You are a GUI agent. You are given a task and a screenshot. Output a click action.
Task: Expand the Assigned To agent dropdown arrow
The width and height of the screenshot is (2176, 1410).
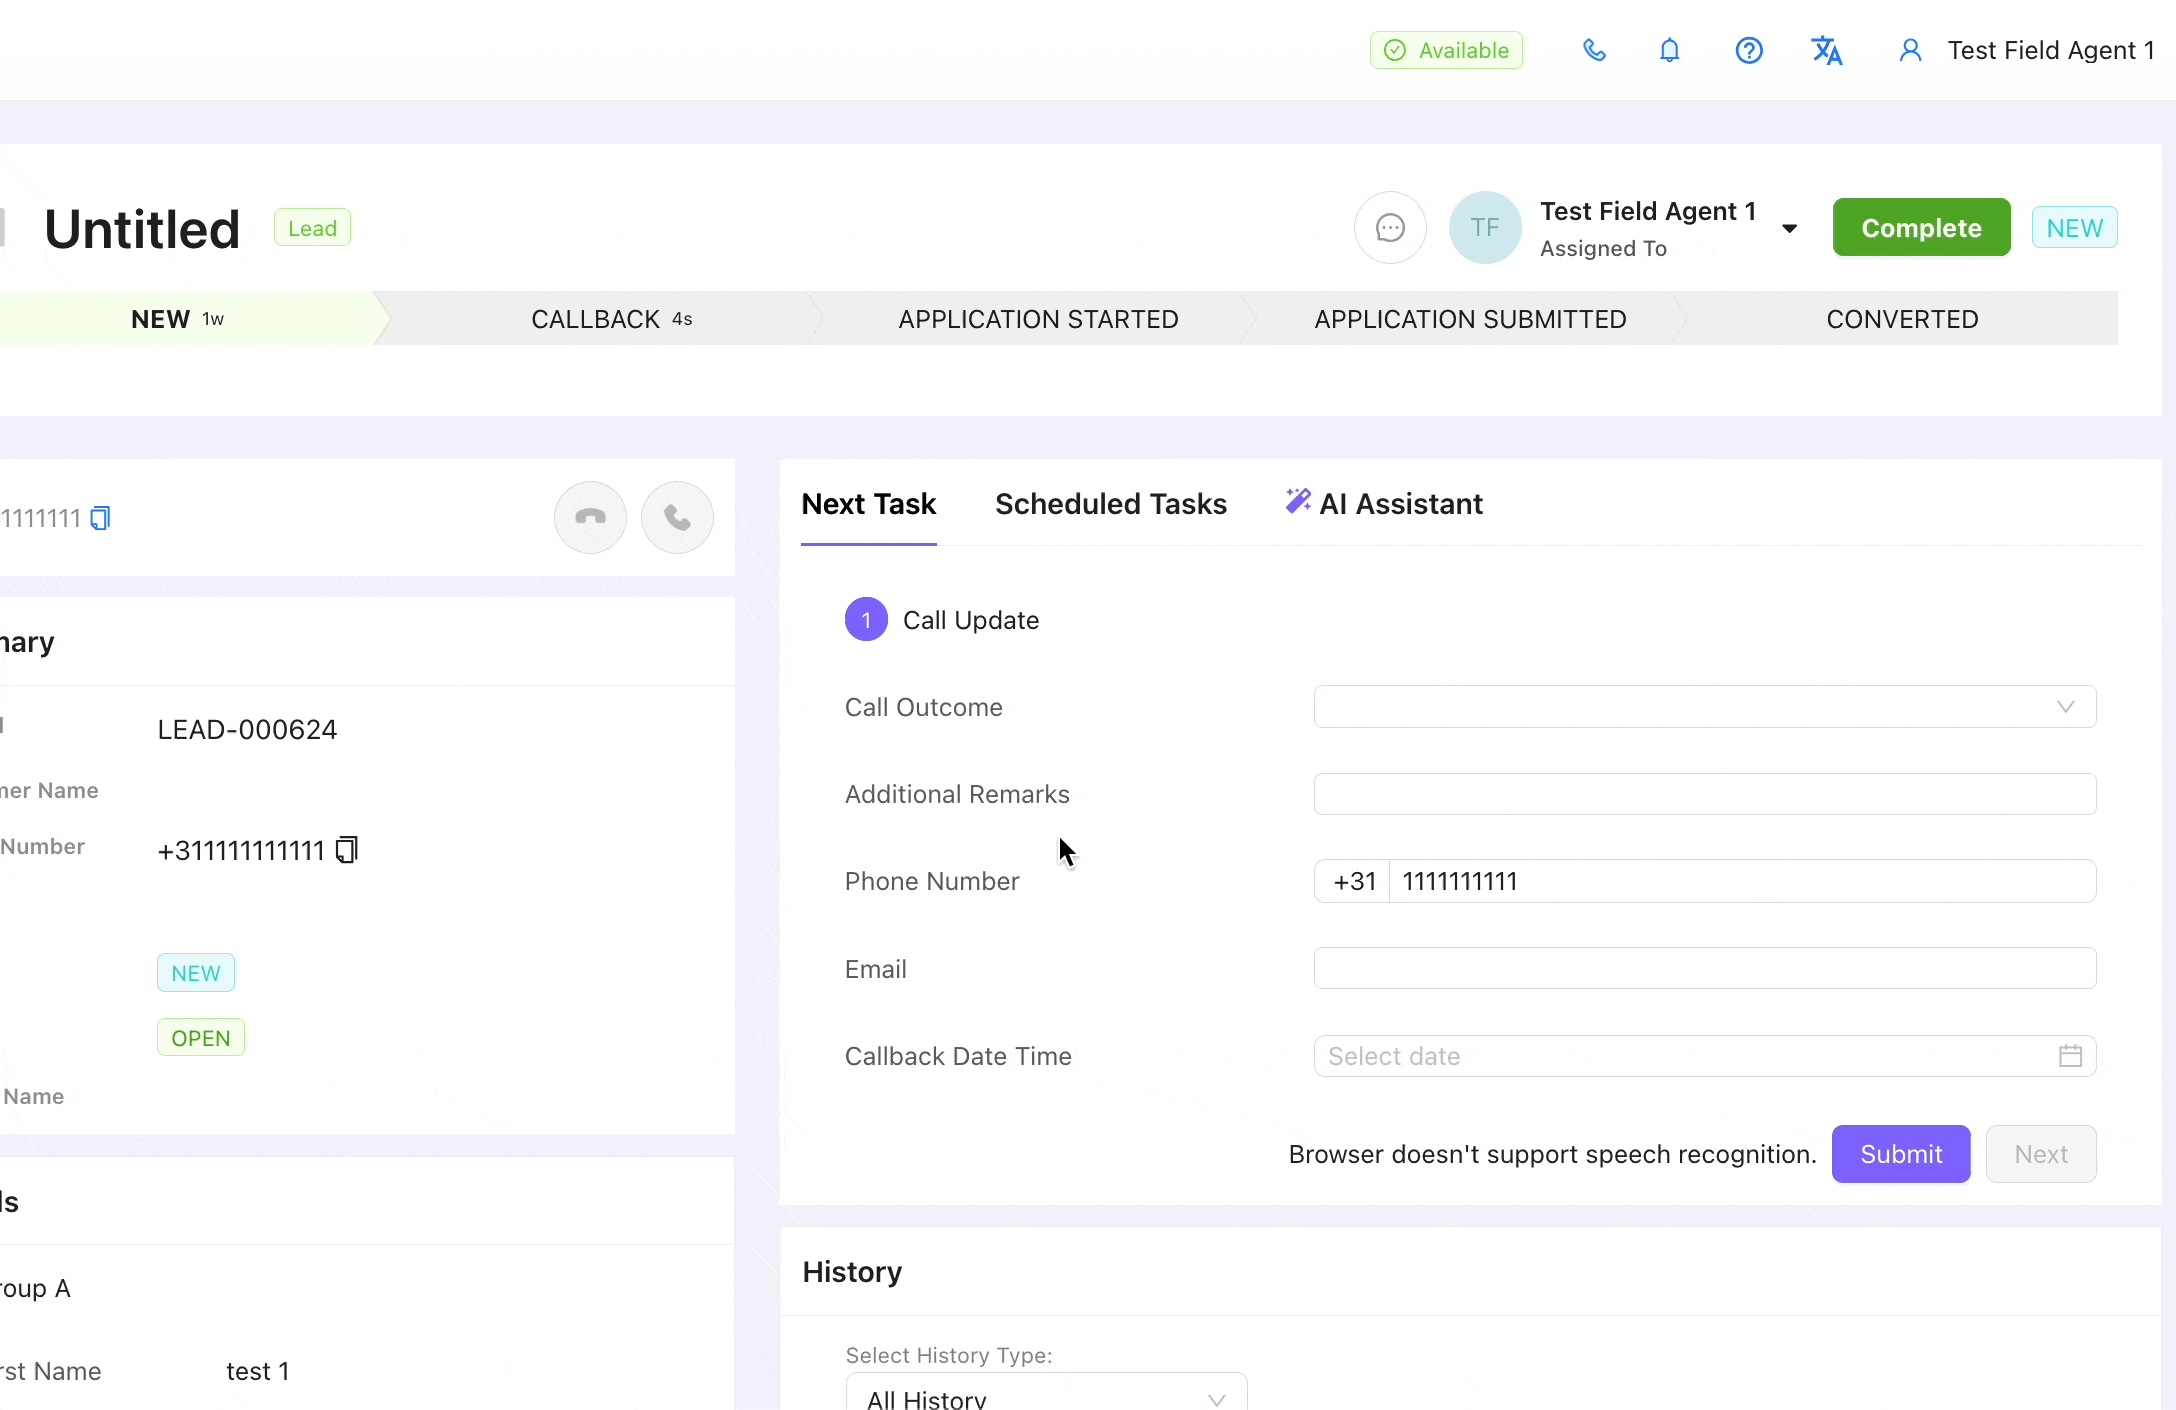[1790, 229]
